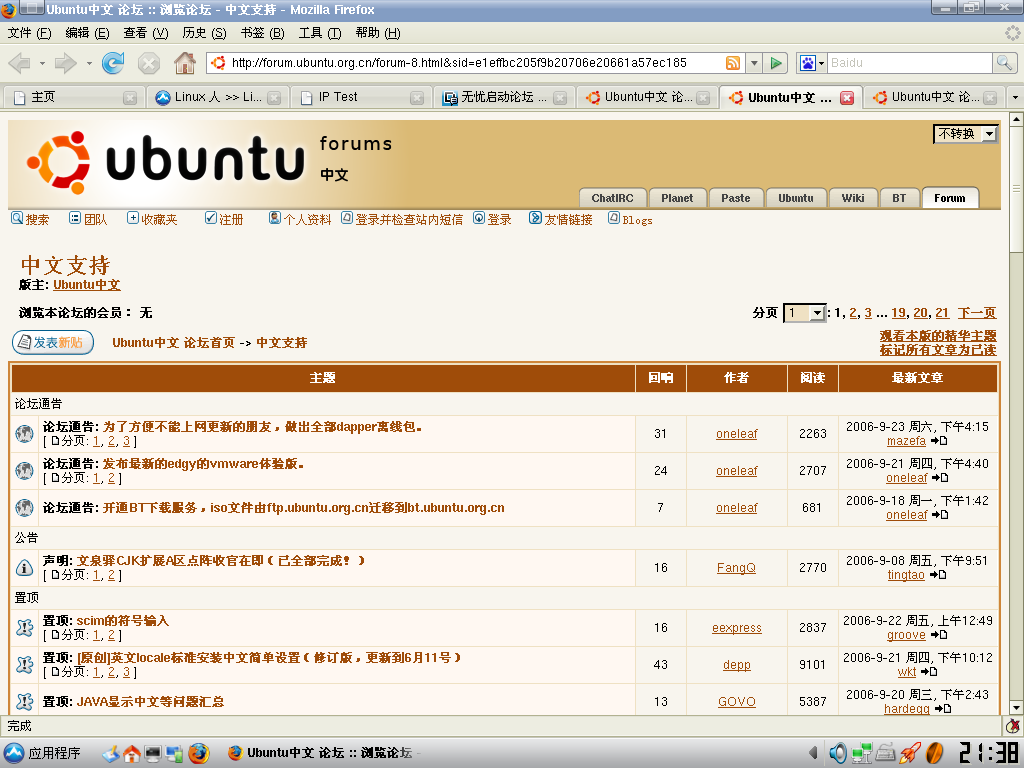Click latest post arrow in 英文locale row
Image resolution: width=1024 pixels, height=768 pixels.
pos(929,671)
